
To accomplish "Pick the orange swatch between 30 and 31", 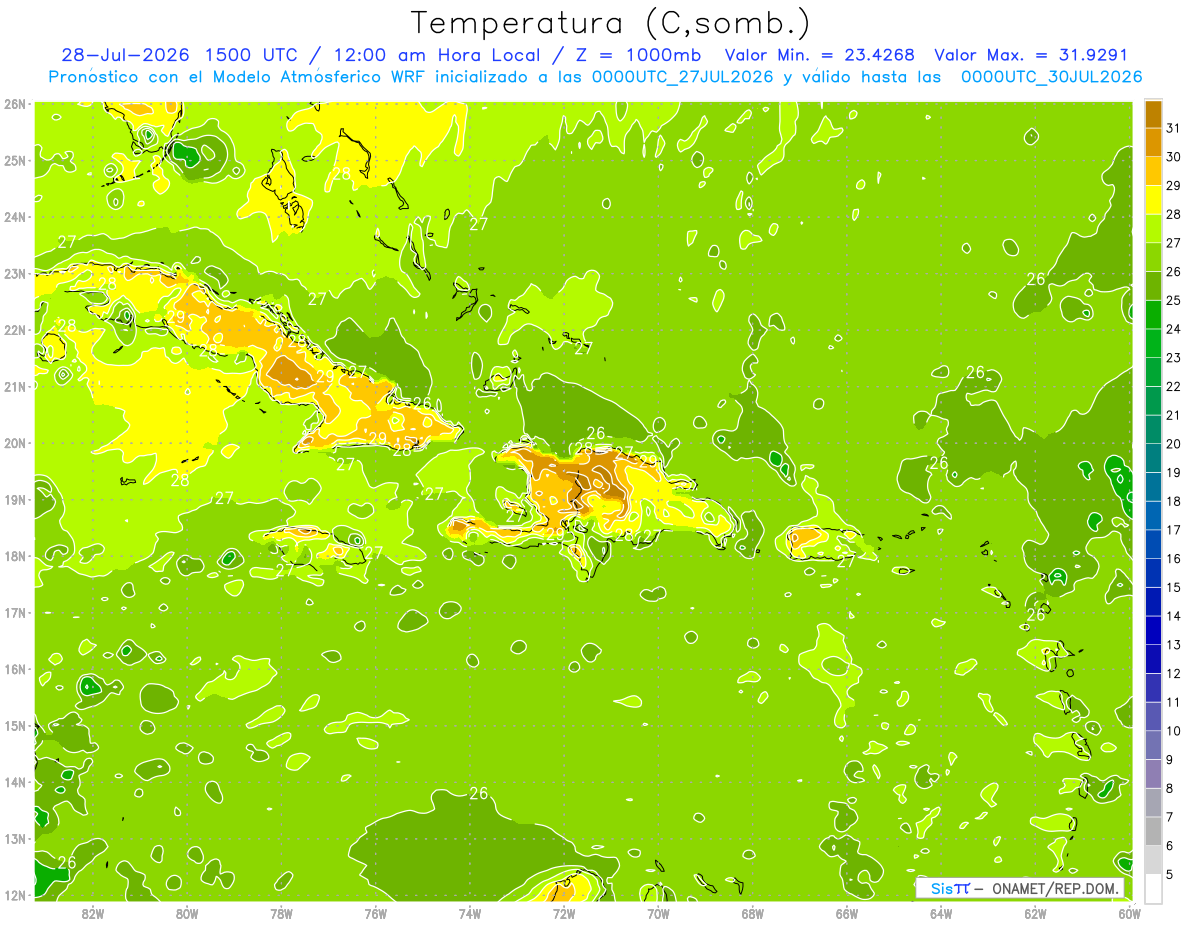I will [1154, 142].
